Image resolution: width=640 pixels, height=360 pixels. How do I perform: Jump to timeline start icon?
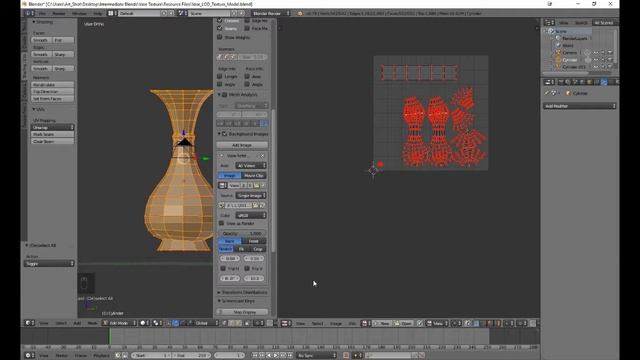pos(255,356)
